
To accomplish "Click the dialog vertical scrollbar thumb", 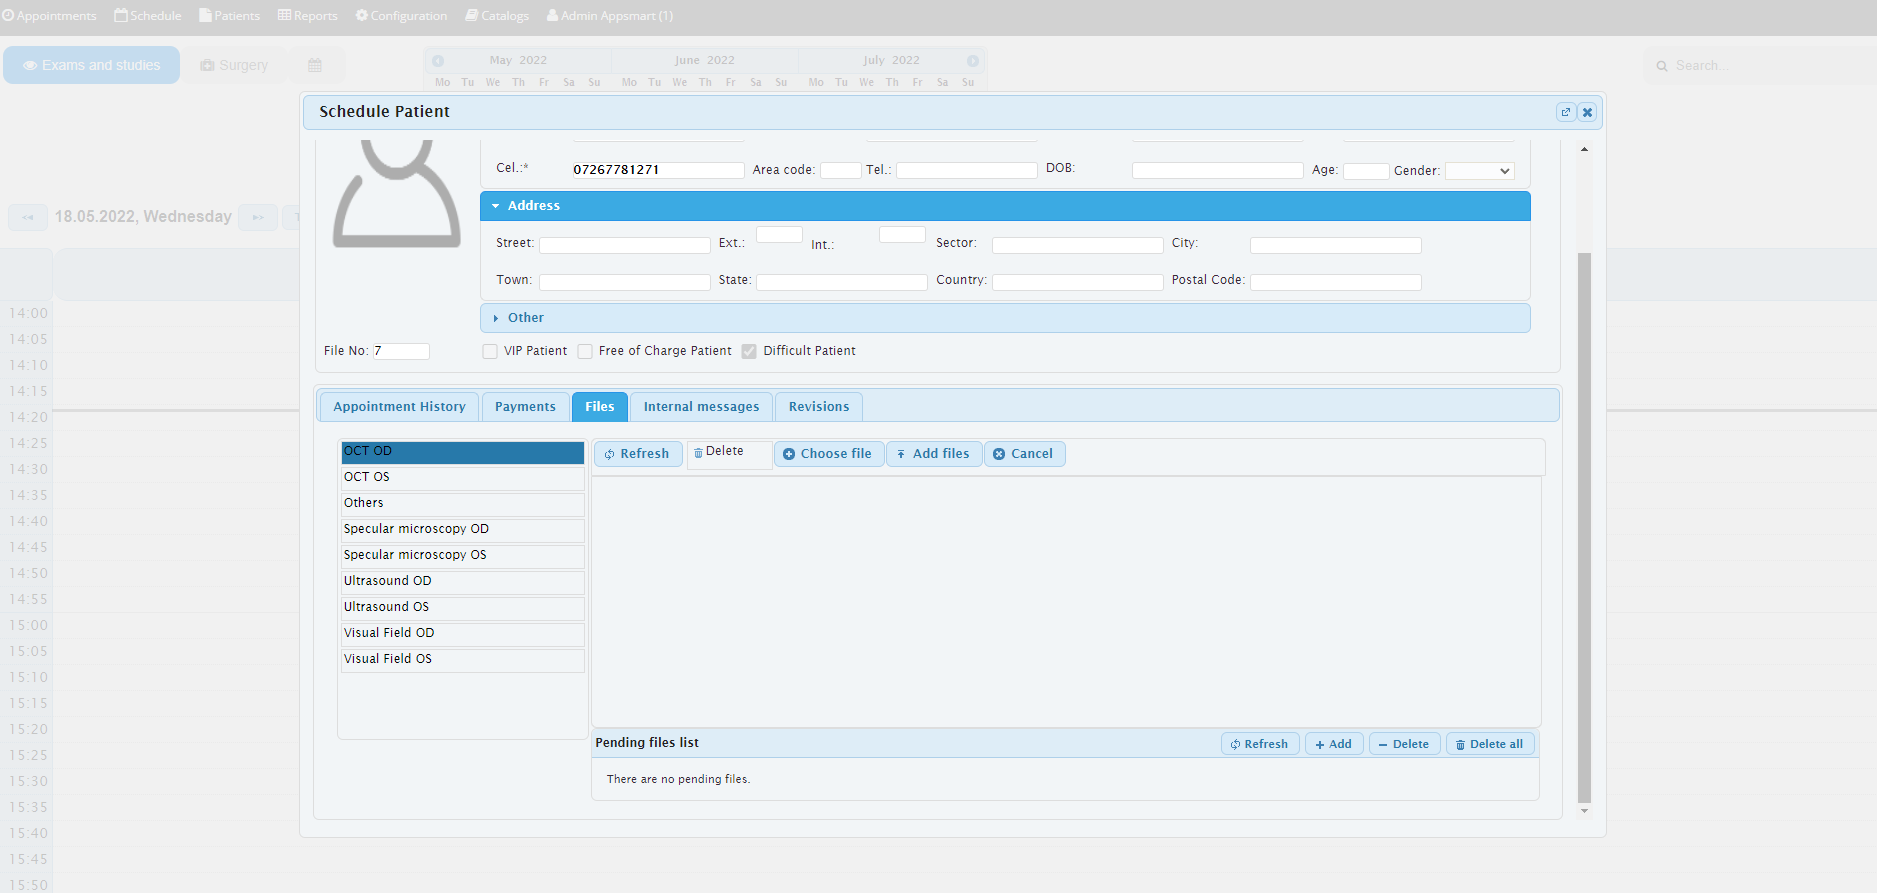I will click(1584, 527).
